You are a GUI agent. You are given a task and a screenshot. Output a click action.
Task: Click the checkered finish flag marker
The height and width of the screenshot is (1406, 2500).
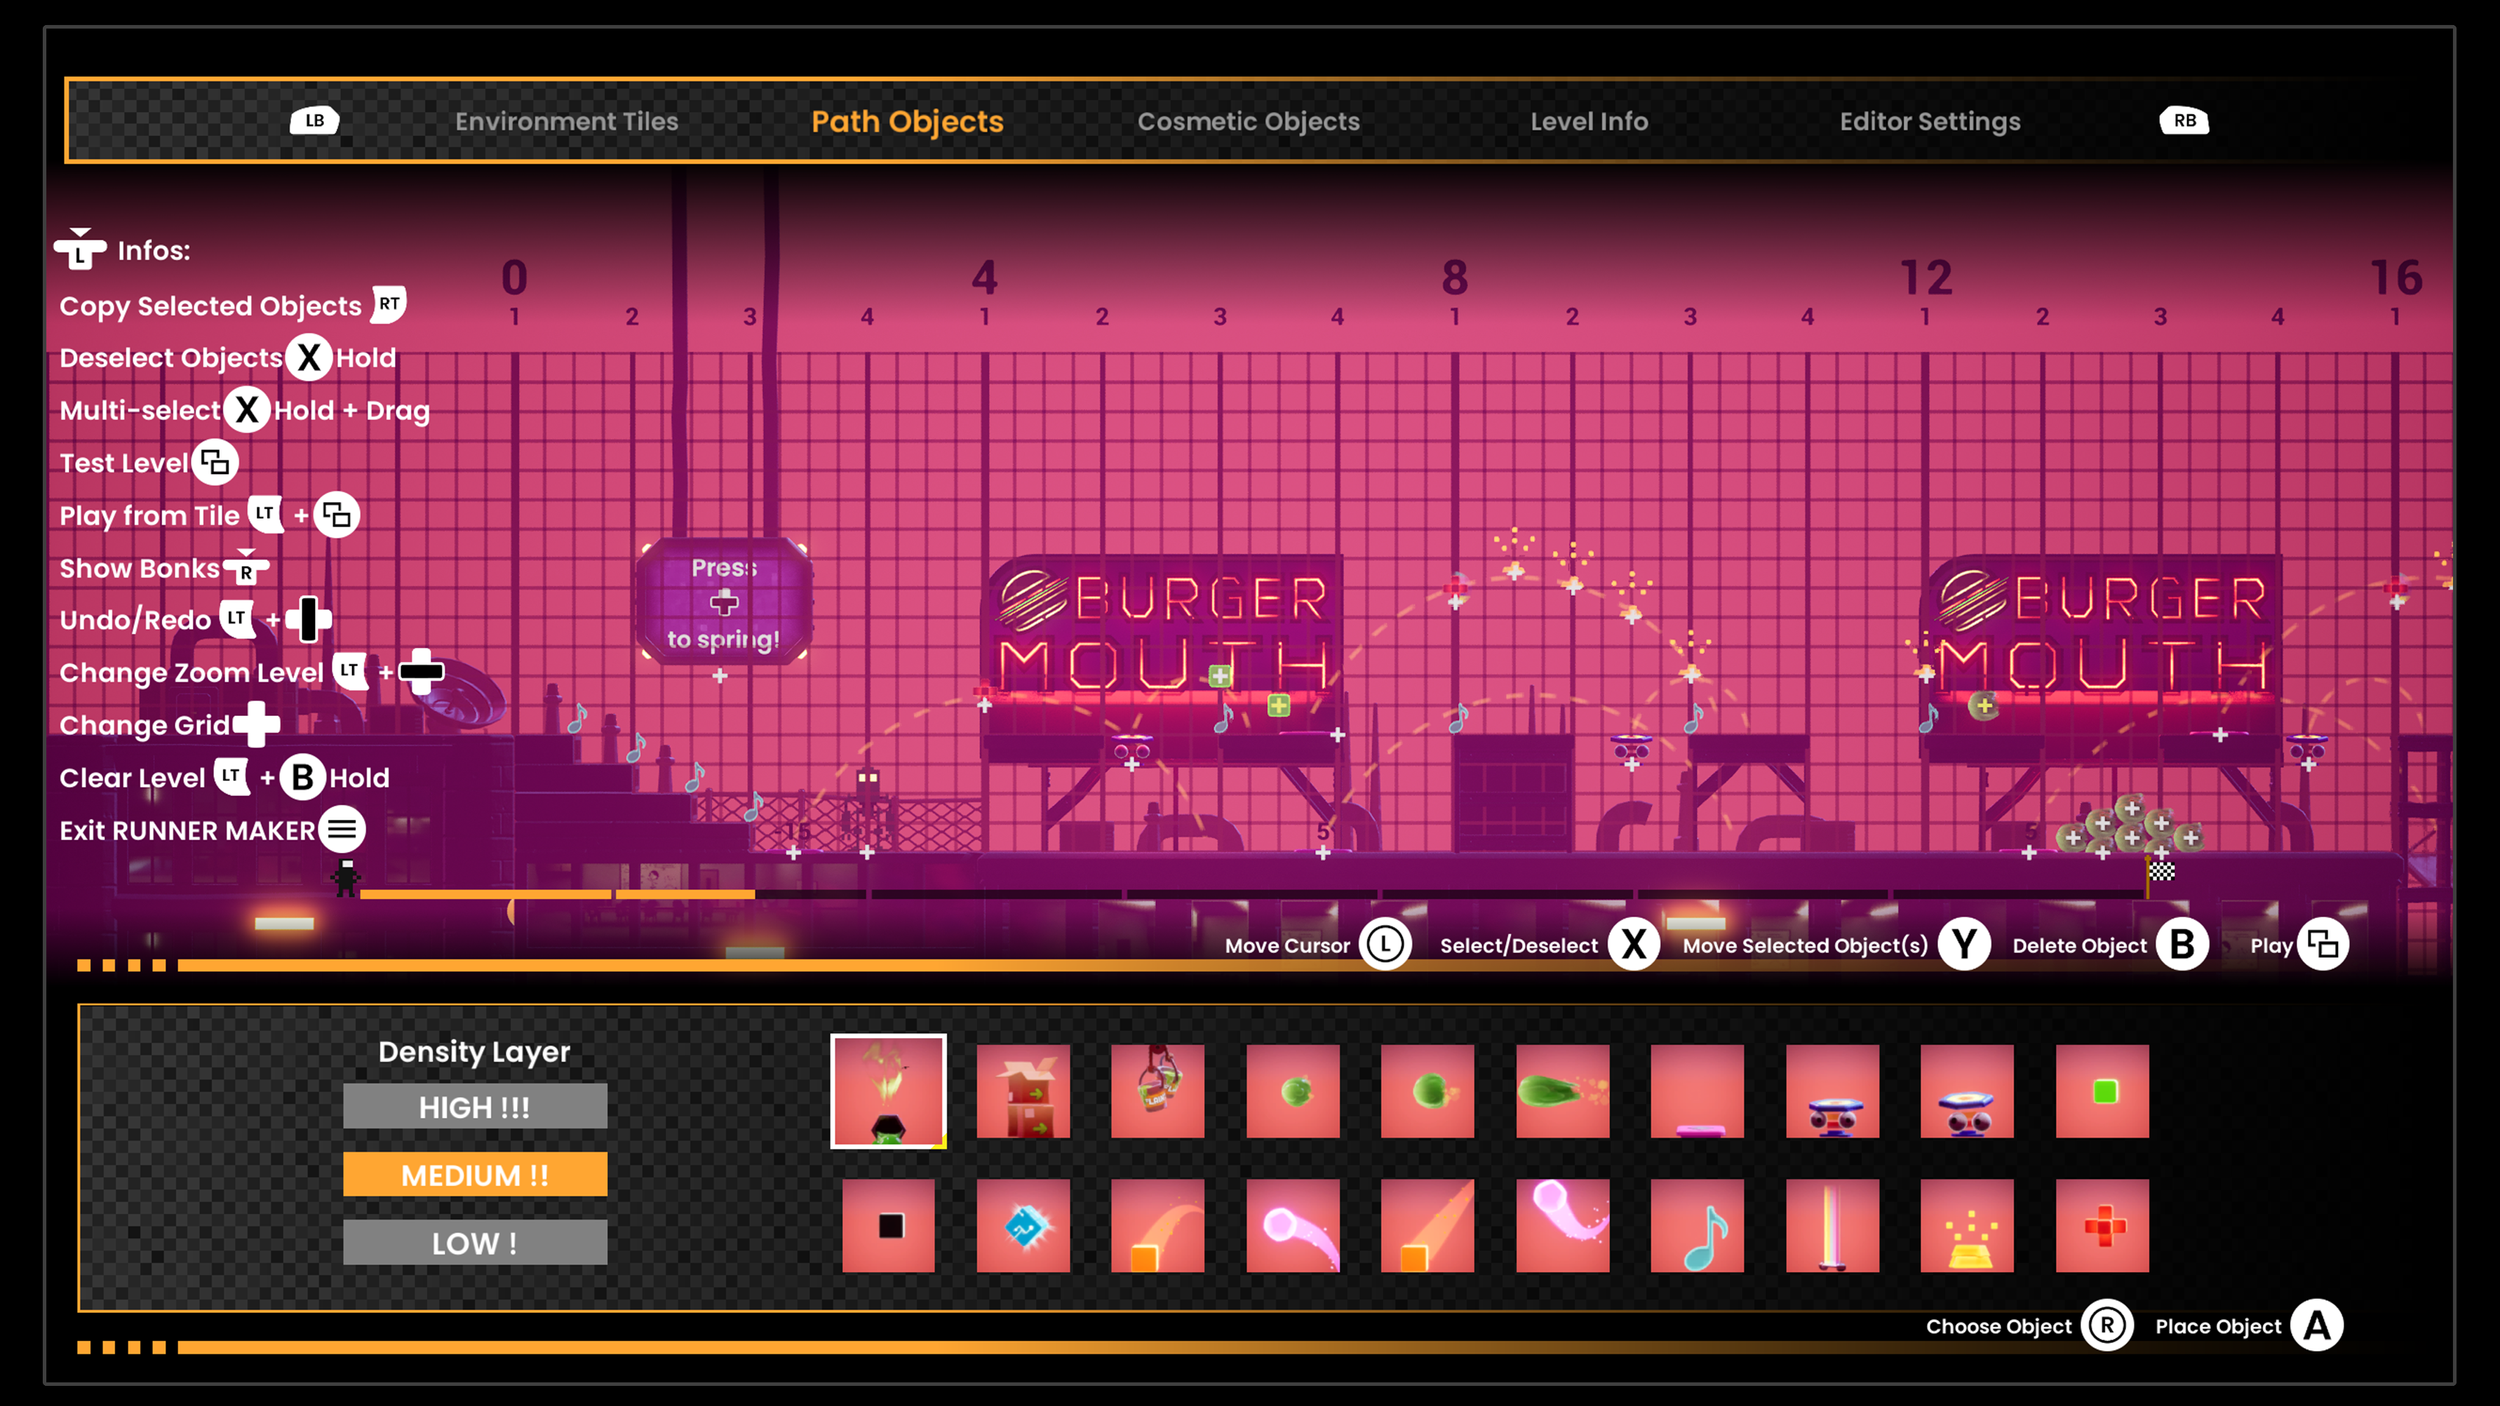click(x=2161, y=871)
